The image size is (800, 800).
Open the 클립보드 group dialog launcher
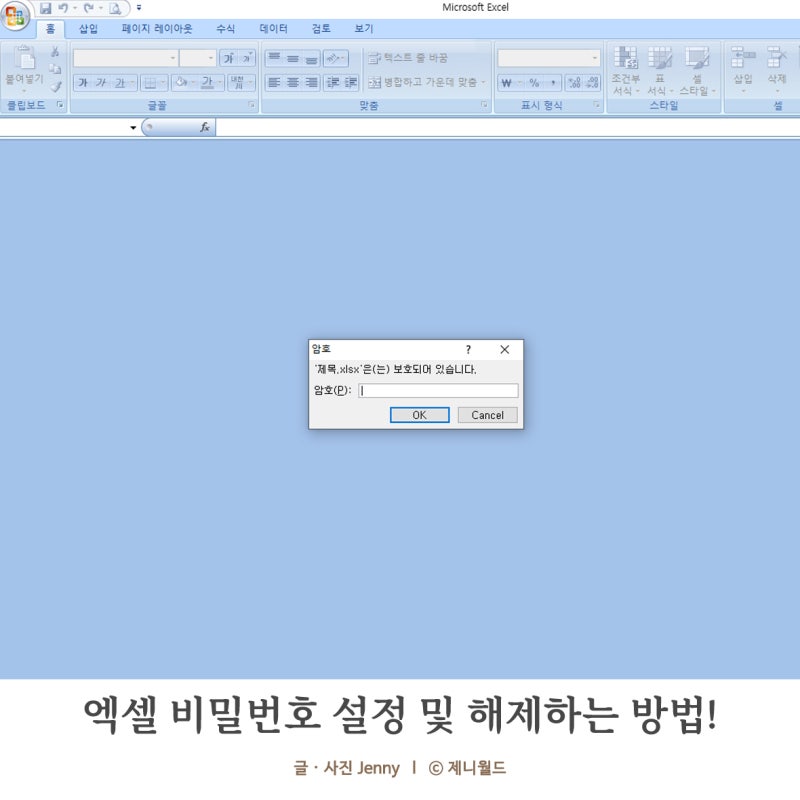(x=60, y=105)
